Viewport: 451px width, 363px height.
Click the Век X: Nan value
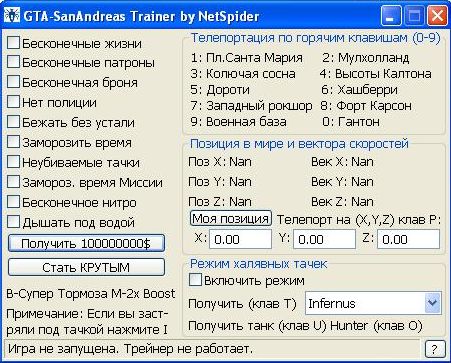click(342, 162)
